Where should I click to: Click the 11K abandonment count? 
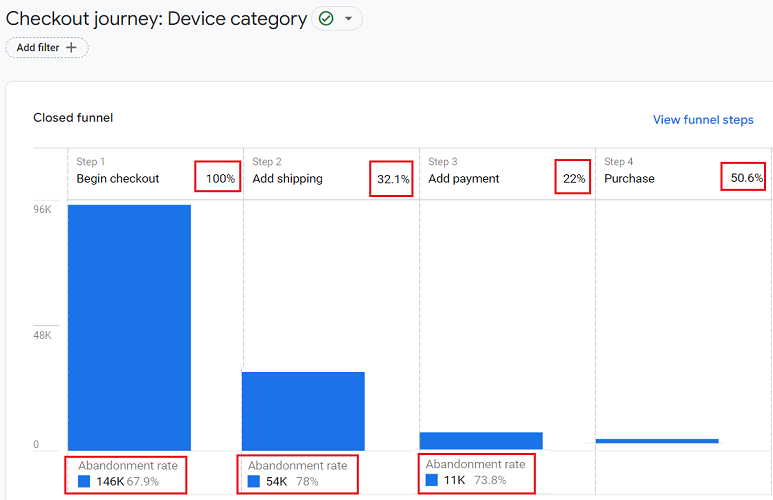tap(455, 480)
